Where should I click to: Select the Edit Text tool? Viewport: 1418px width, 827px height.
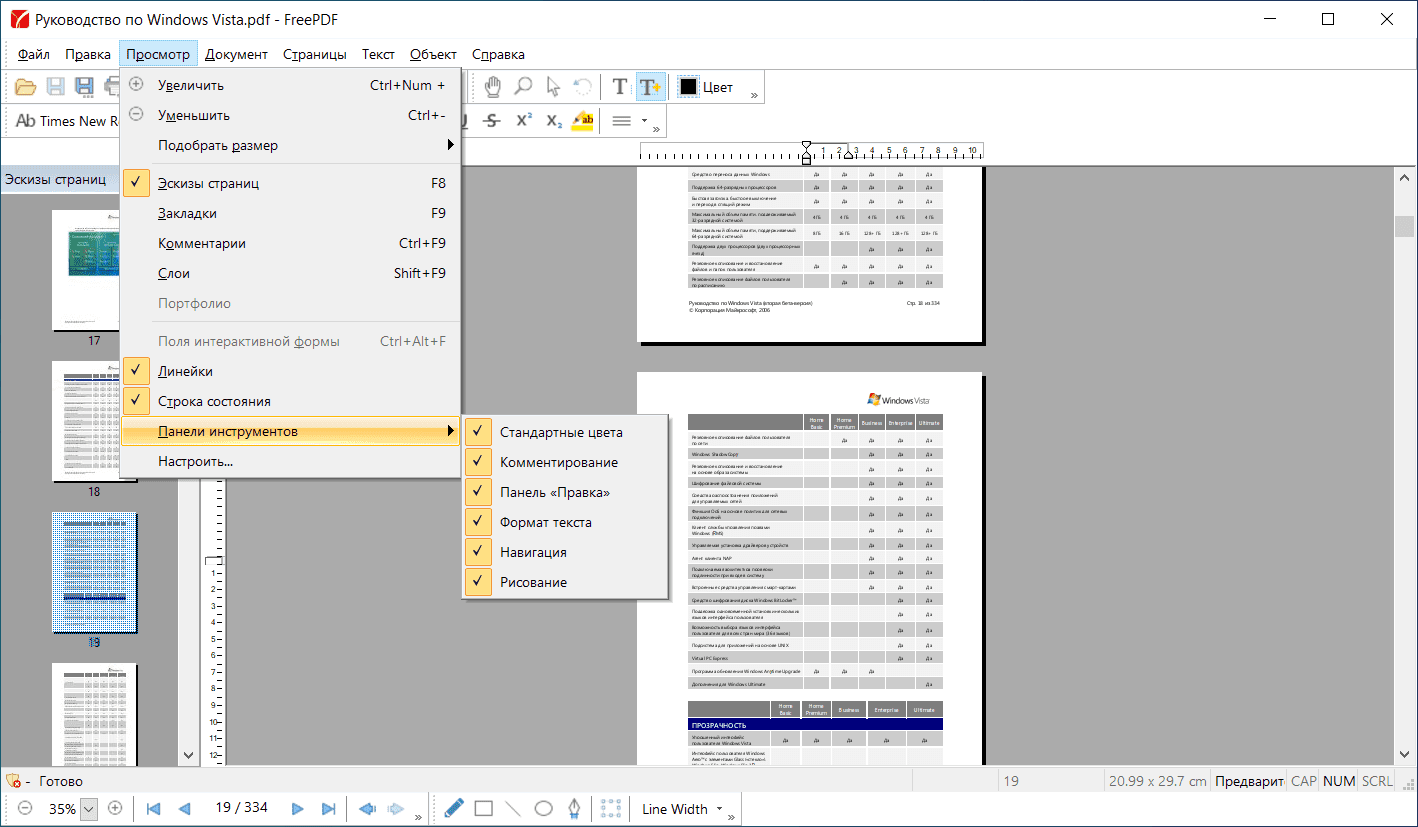coord(620,87)
